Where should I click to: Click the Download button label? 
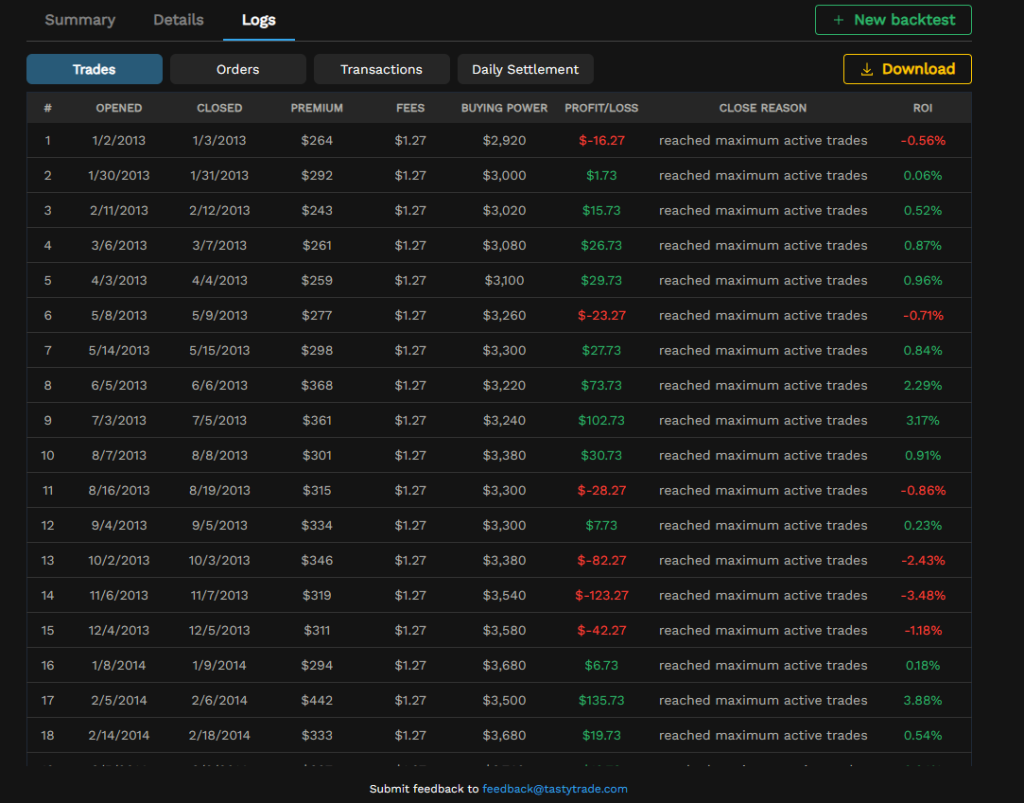918,69
